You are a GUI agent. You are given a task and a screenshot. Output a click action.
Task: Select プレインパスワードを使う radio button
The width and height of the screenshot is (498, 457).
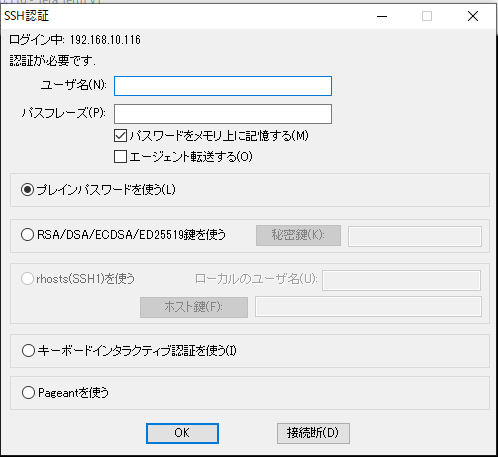(x=27, y=190)
